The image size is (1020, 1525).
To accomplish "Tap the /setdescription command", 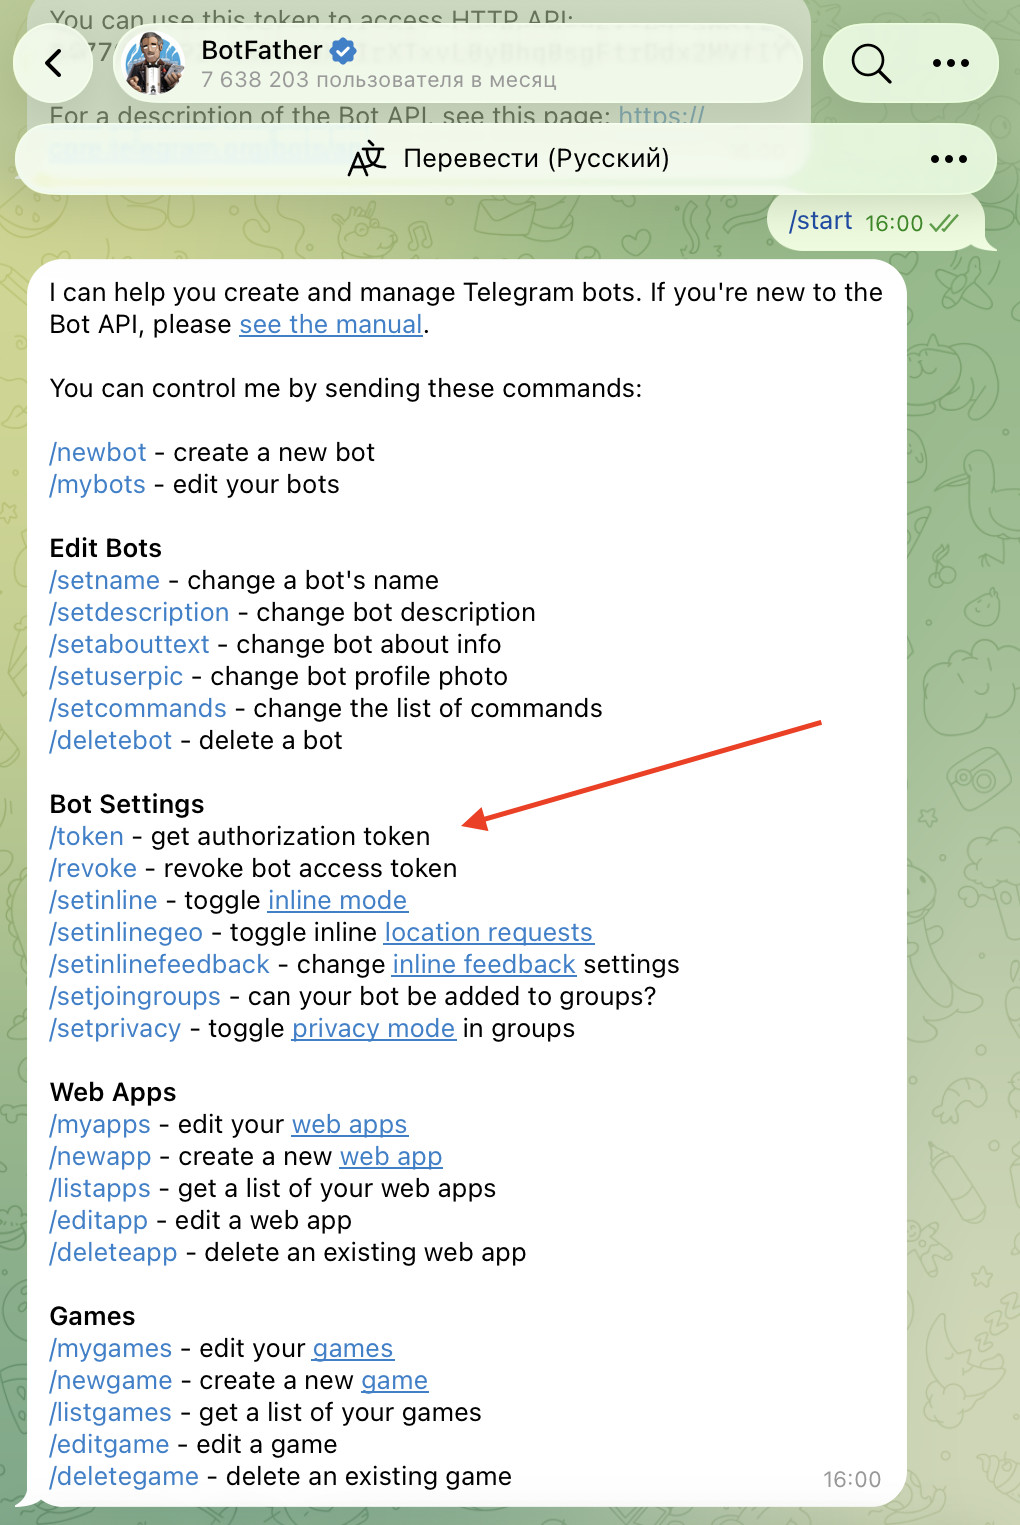I will point(140,612).
